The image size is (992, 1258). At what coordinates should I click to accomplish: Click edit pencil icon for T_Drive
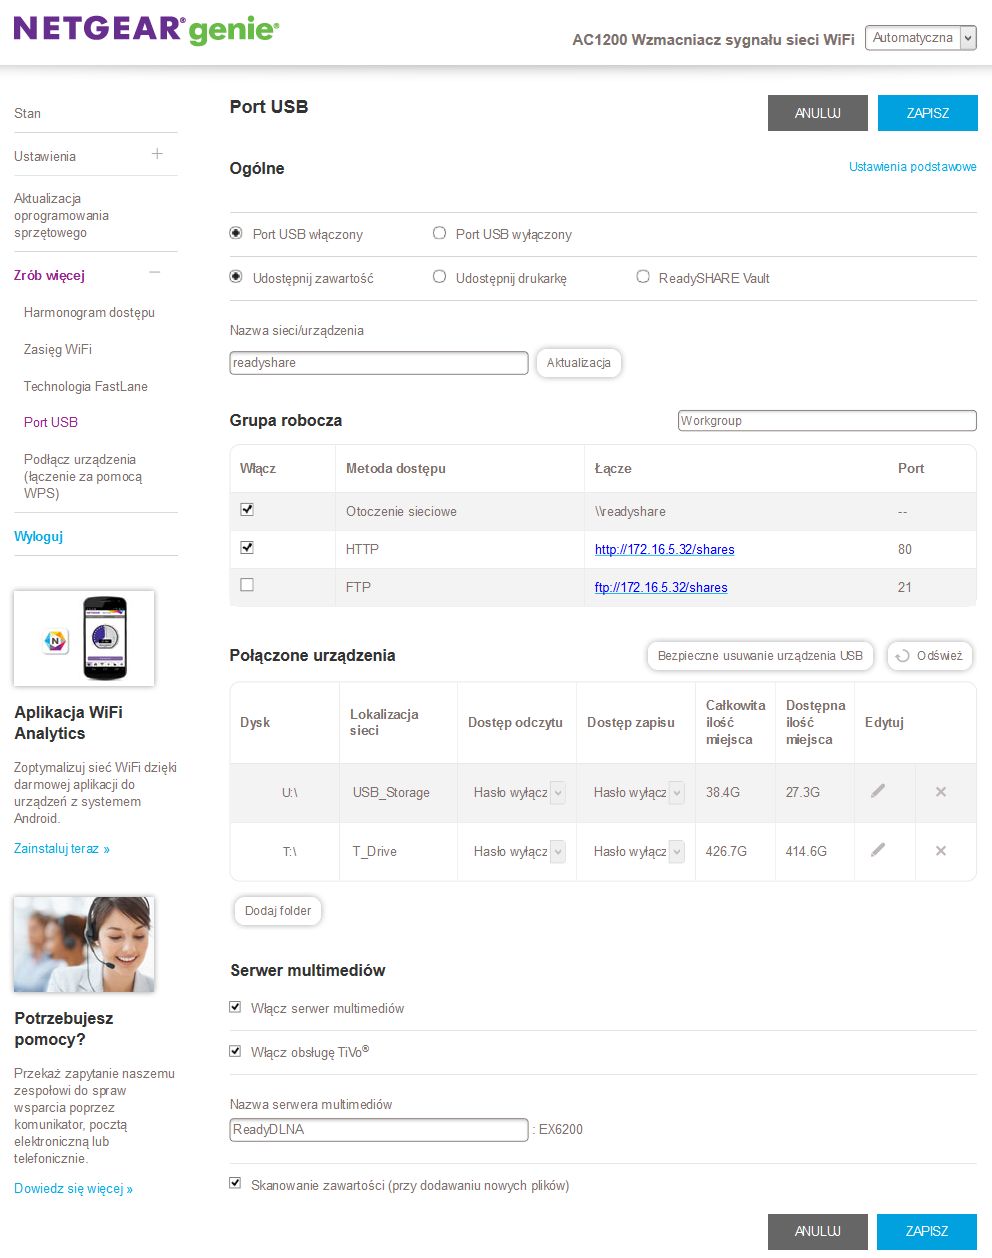878,850
